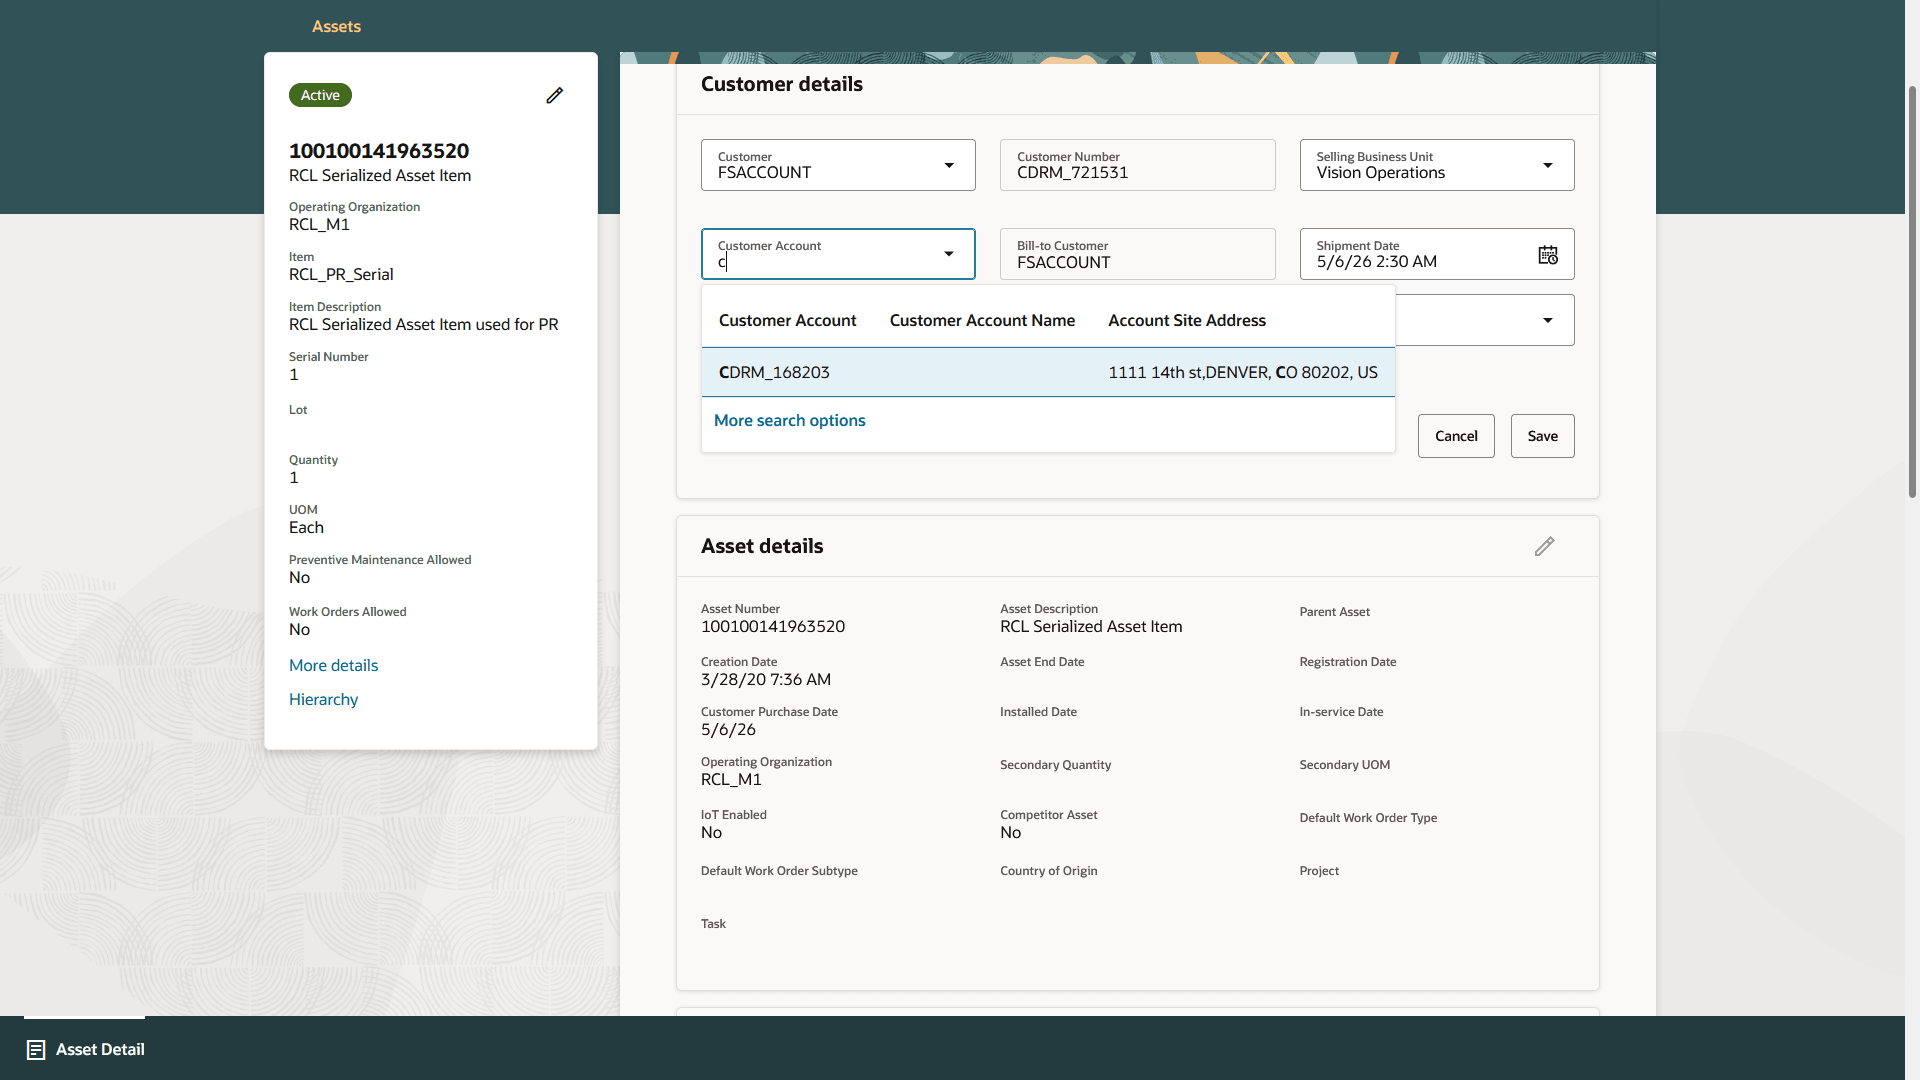Click the Save button

1542,436
